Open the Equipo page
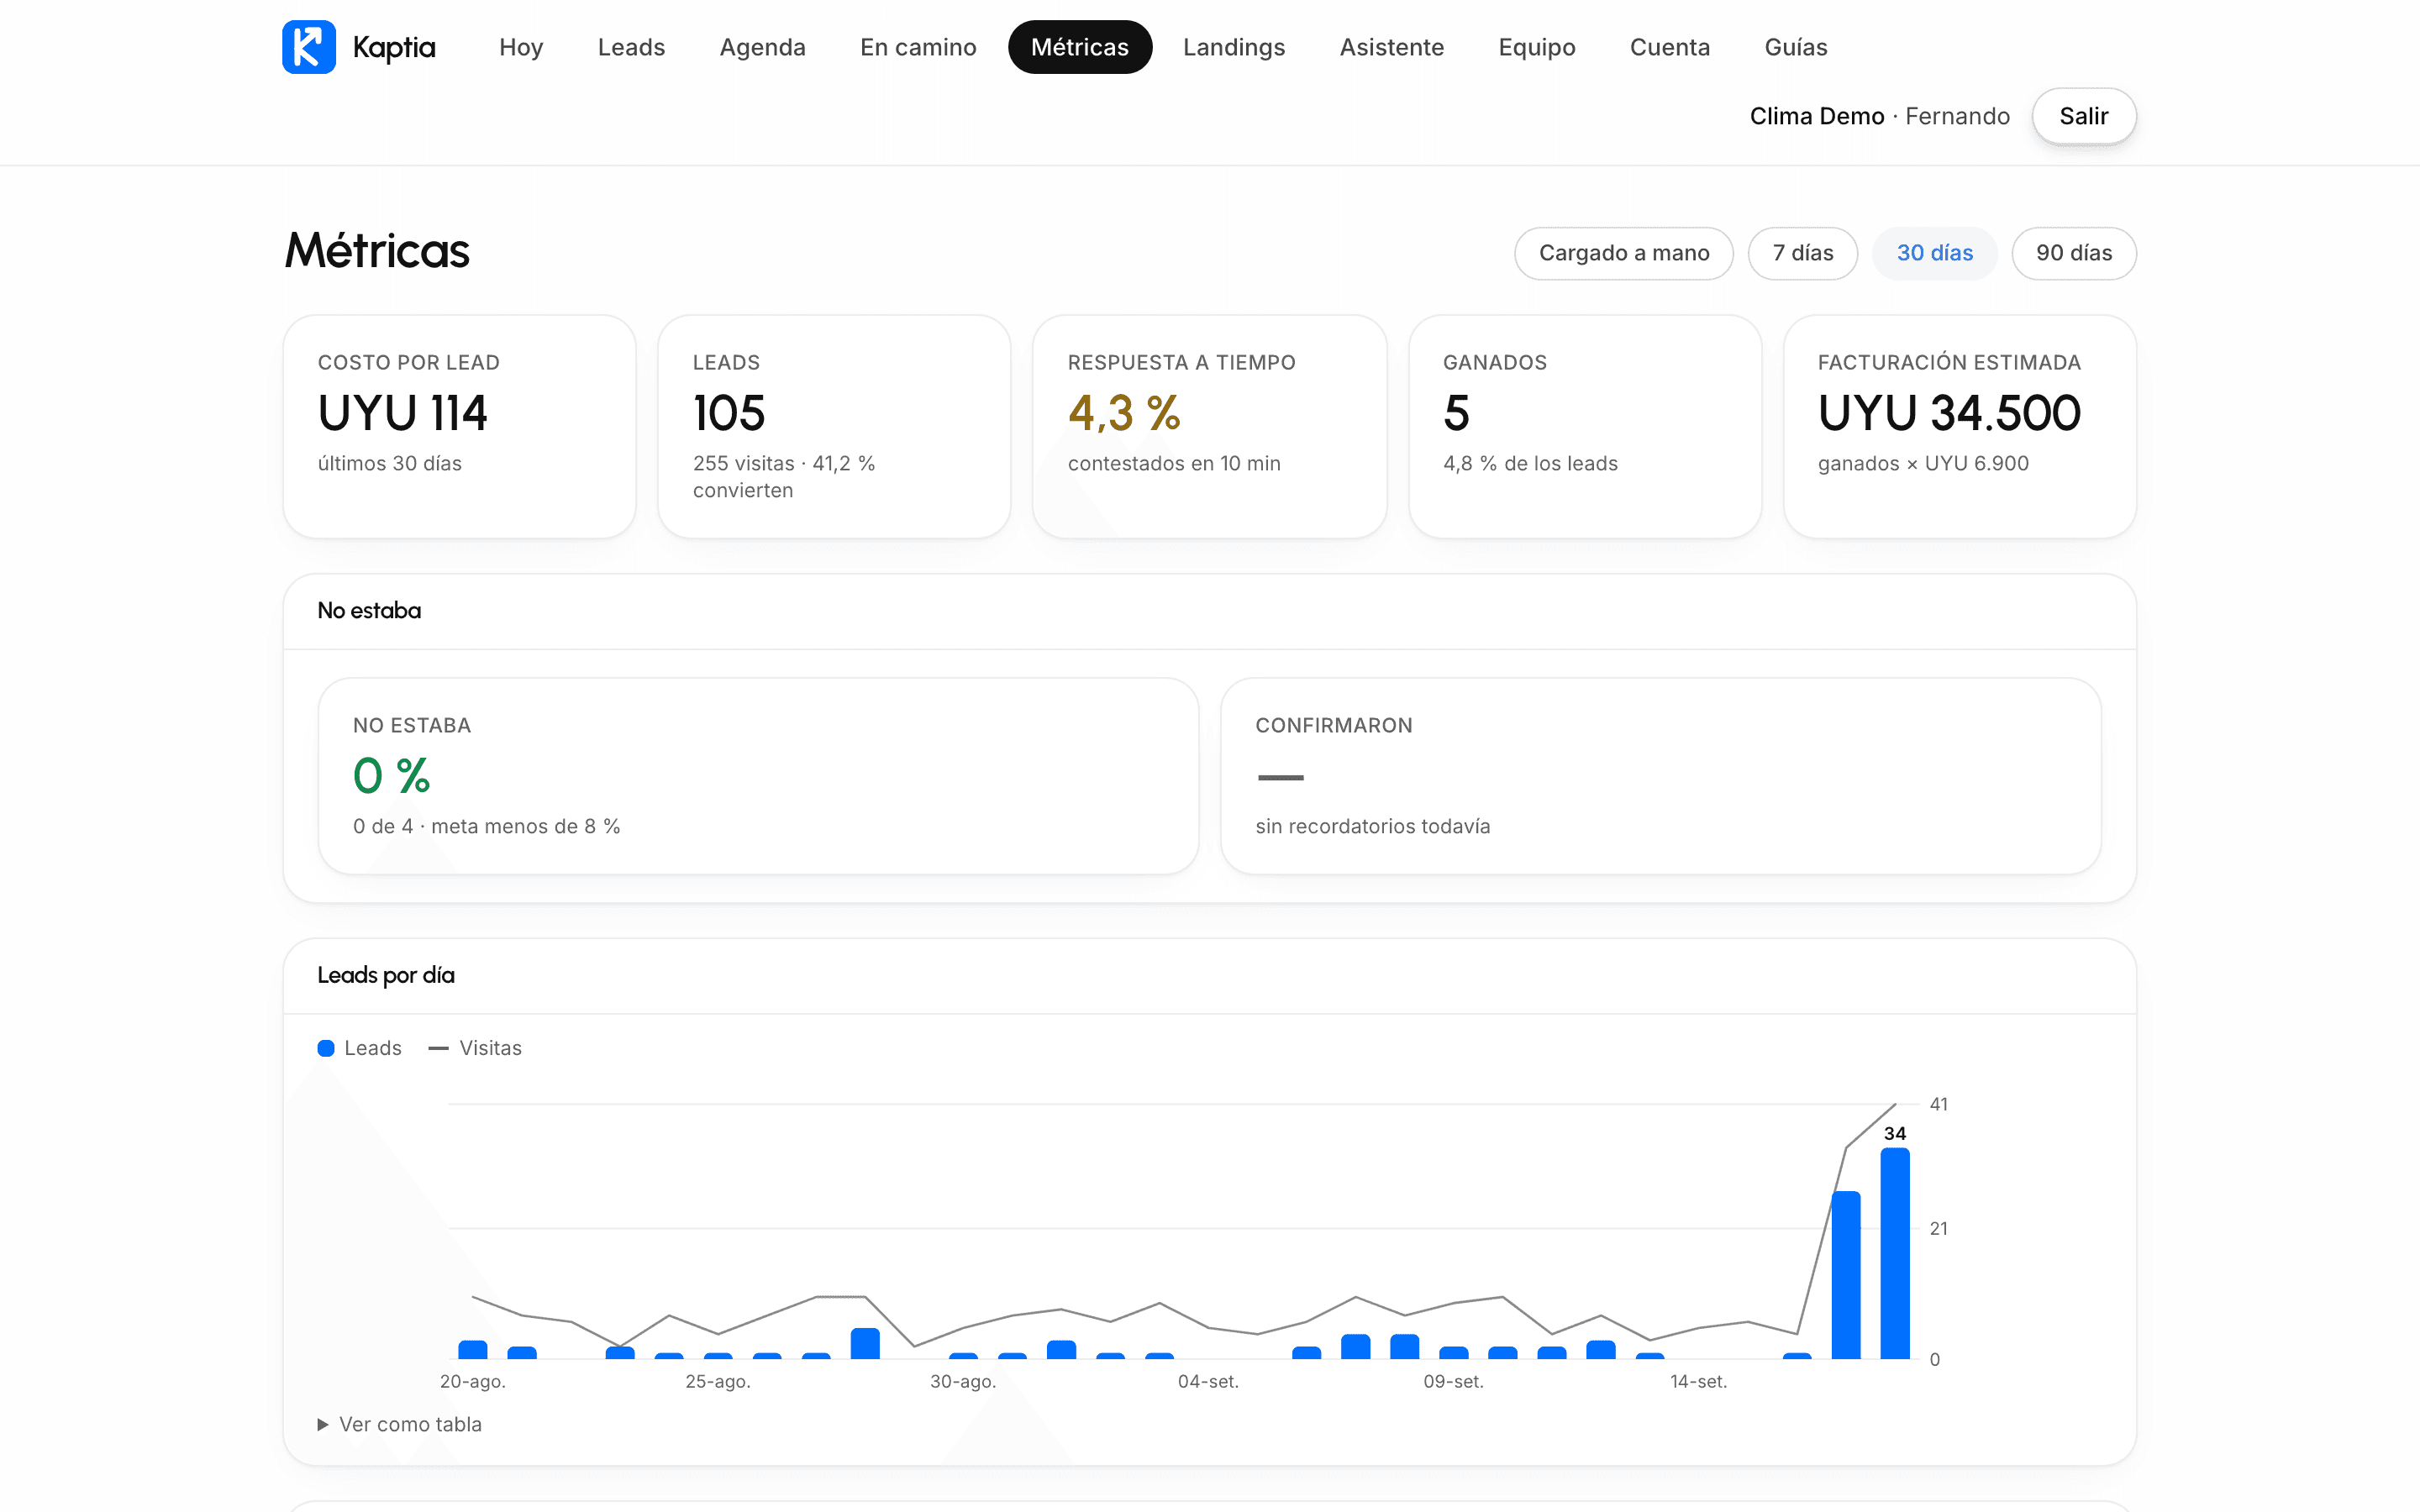The height and width of the screenshot is (1512, 2420). click(1537, 47)
